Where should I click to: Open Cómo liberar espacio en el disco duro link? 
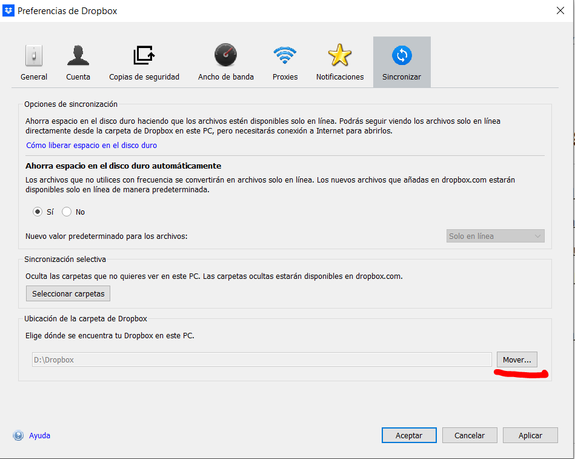click(91, 145)
